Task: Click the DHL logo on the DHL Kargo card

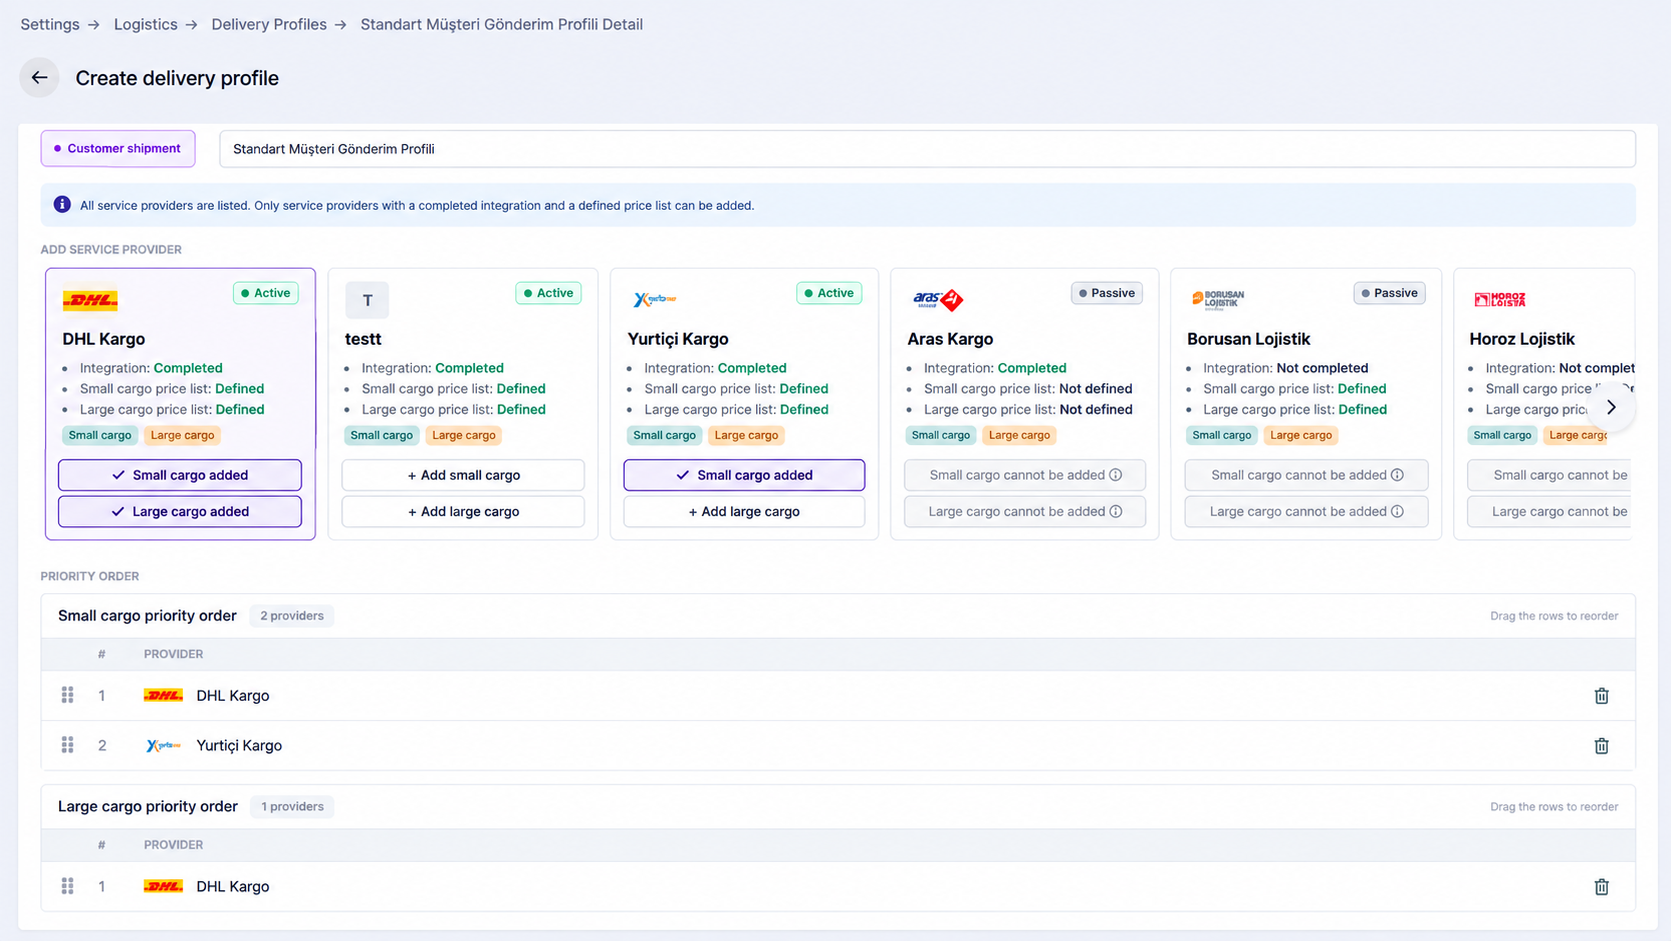Action: [90, 300]
